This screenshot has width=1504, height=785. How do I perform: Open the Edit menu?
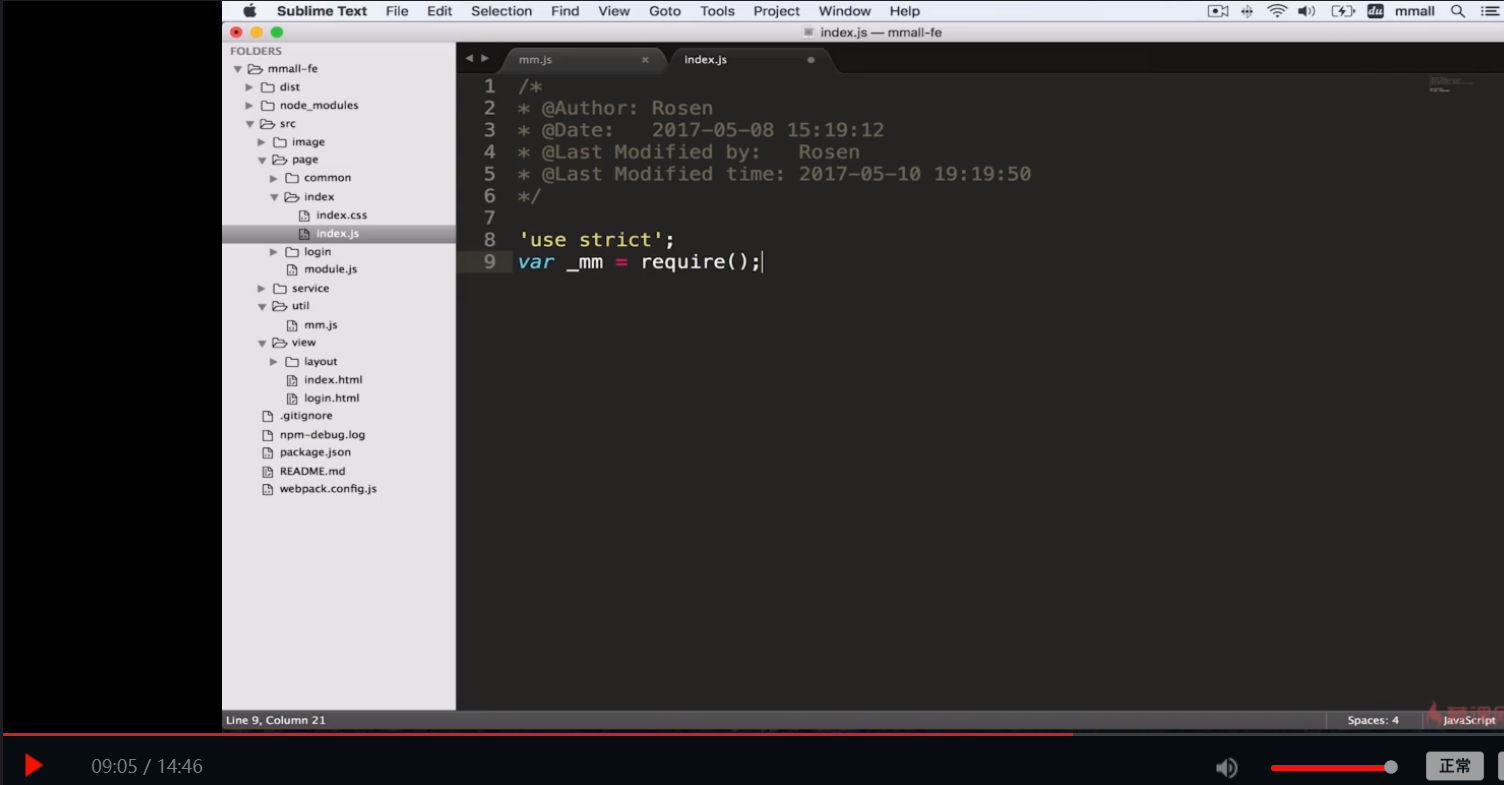click(440, 11)
